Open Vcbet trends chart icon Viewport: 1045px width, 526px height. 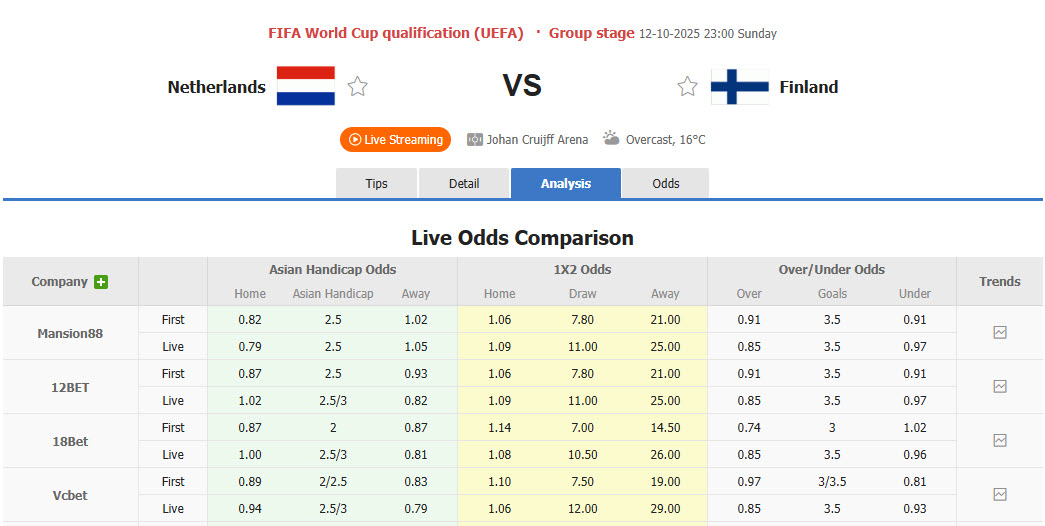click(x=1000, y=495)
